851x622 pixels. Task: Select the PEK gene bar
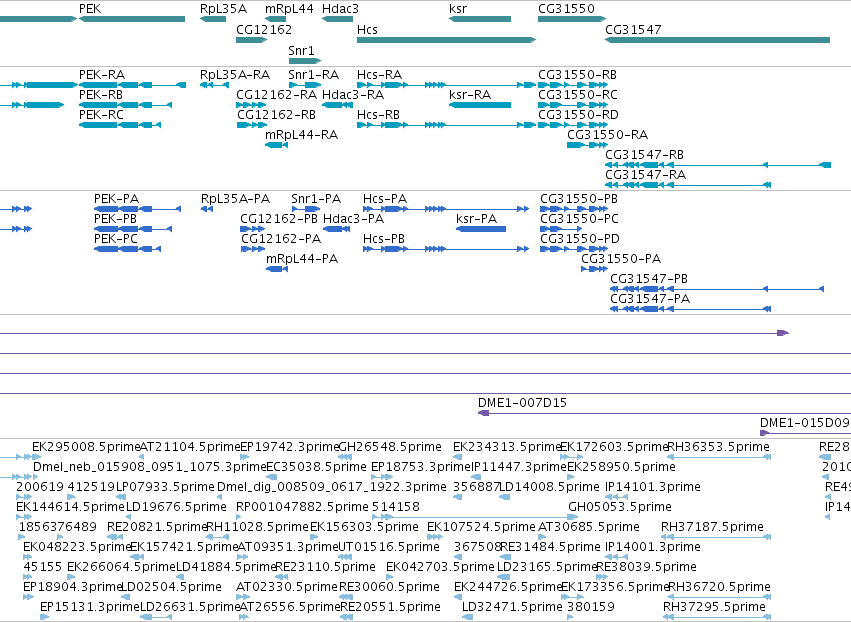[x=132, y=19]
